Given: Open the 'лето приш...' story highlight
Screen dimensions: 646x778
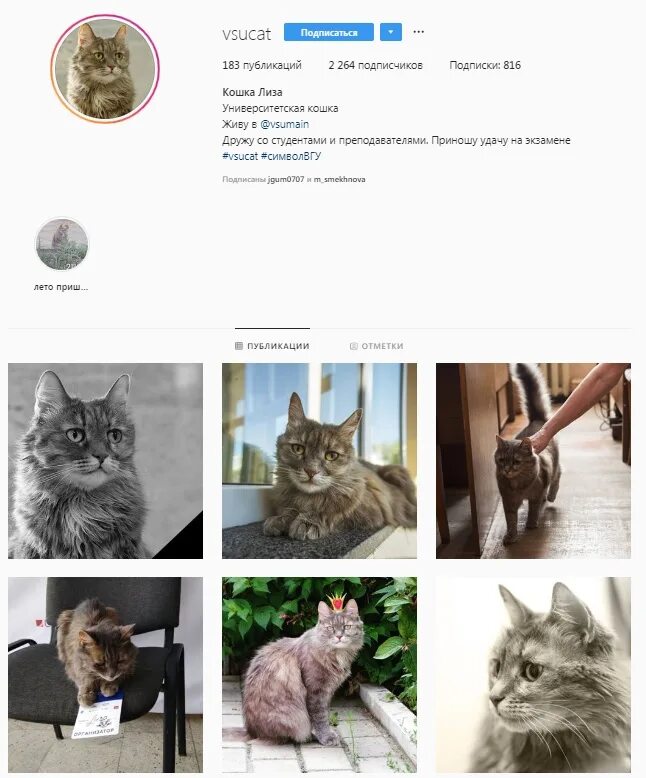Looking at the screenshot, I should (62, 244).
